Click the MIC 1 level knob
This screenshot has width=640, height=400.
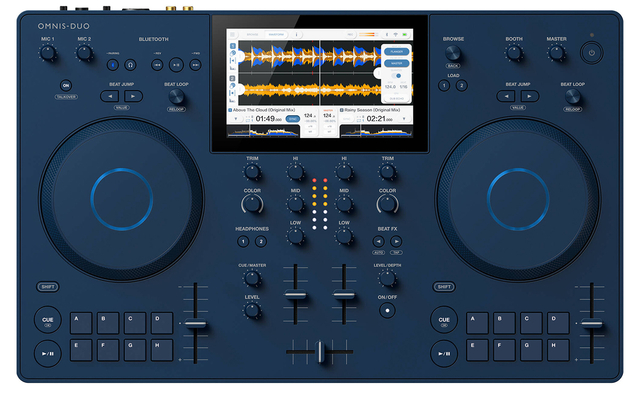[48, 53]
